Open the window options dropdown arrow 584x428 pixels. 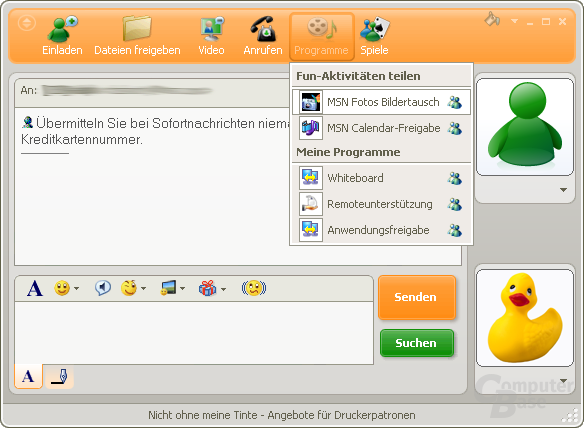click(x=514, y=21)
